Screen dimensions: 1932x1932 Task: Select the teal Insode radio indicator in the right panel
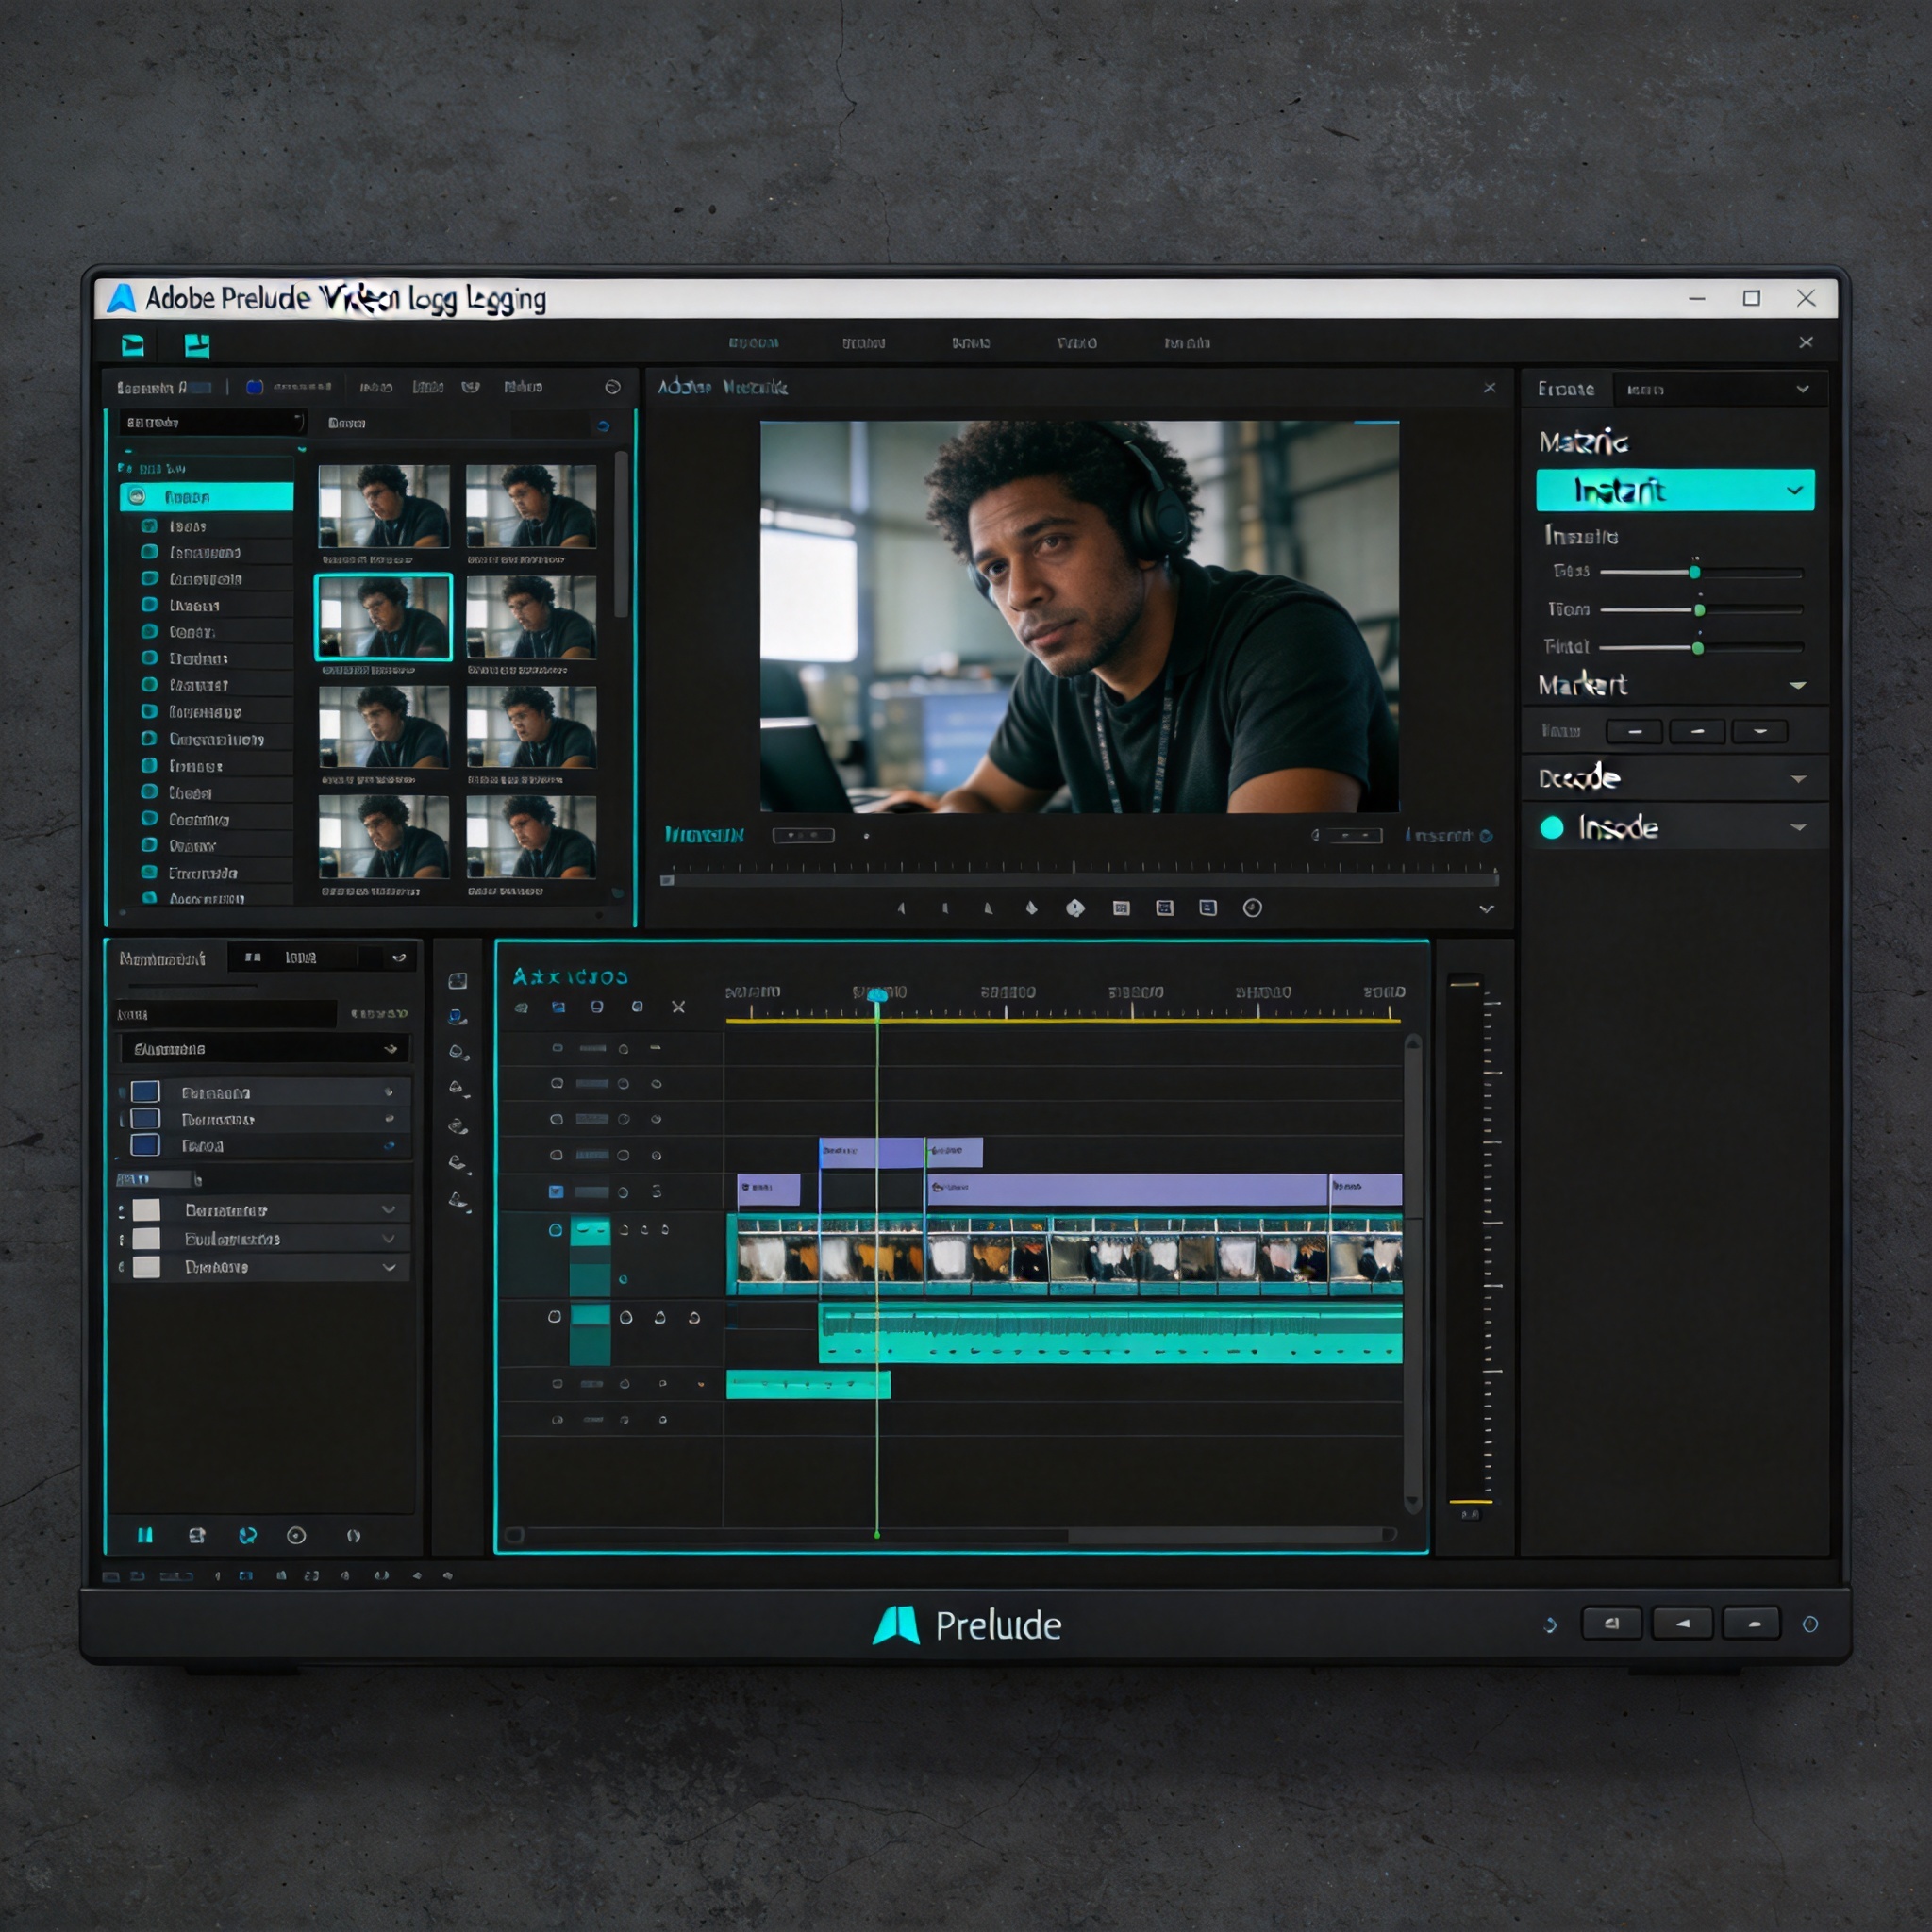pyautogui.click(x=1552, y=828)
